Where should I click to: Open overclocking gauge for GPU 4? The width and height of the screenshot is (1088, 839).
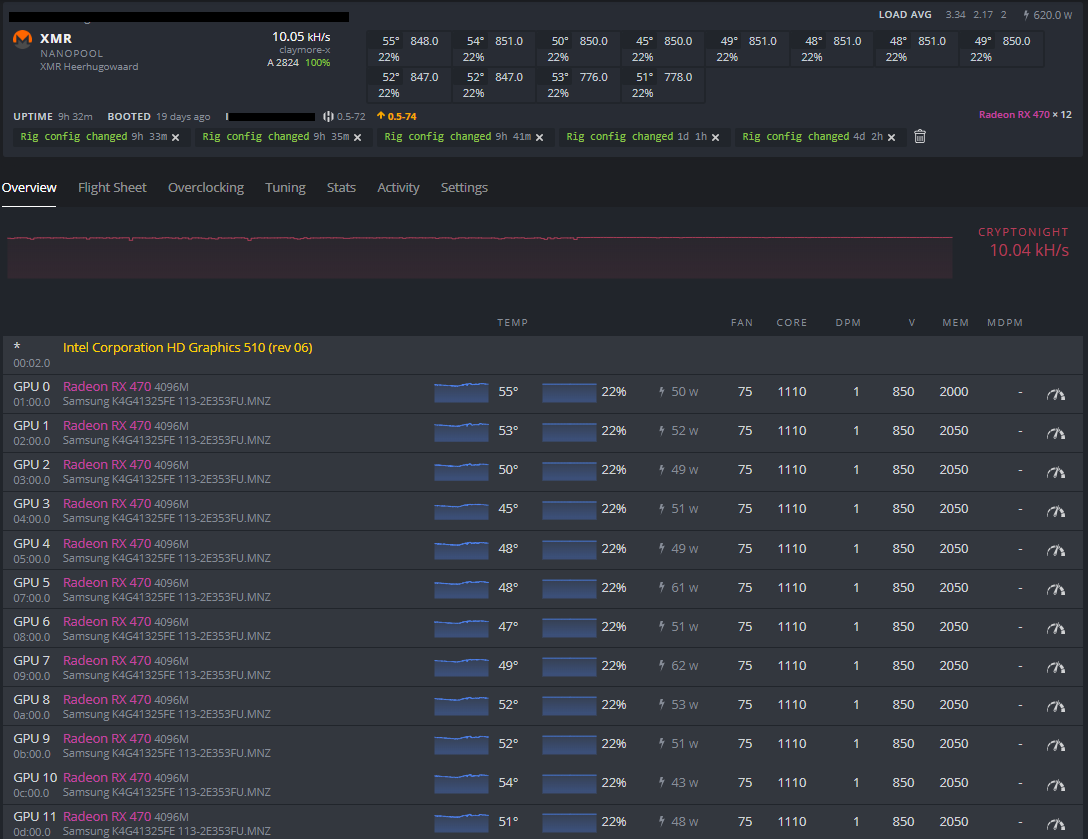1055,551
